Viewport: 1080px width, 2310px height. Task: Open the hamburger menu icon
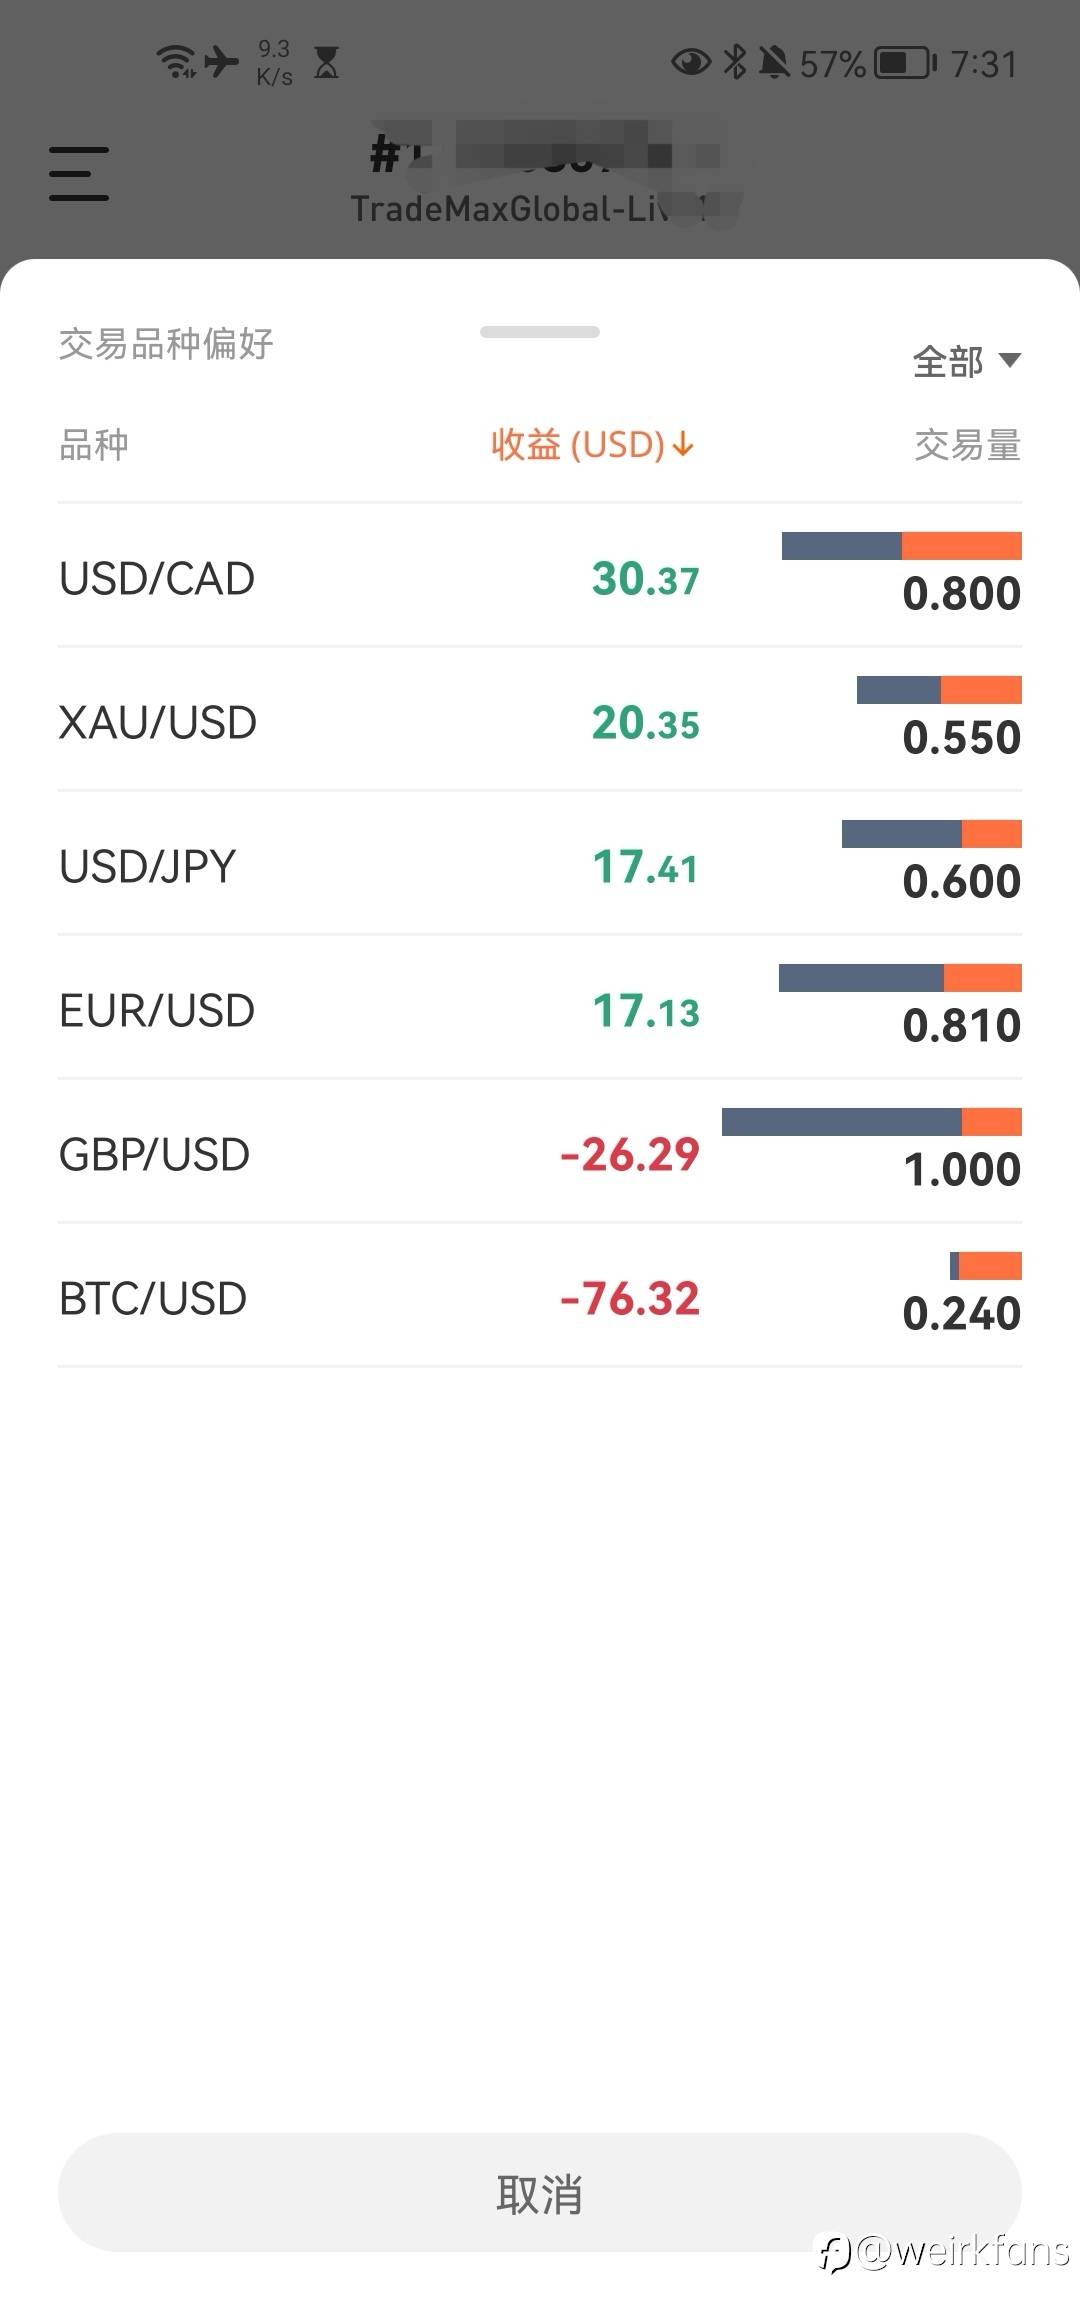pyautogui.click(x=79, y=174)
